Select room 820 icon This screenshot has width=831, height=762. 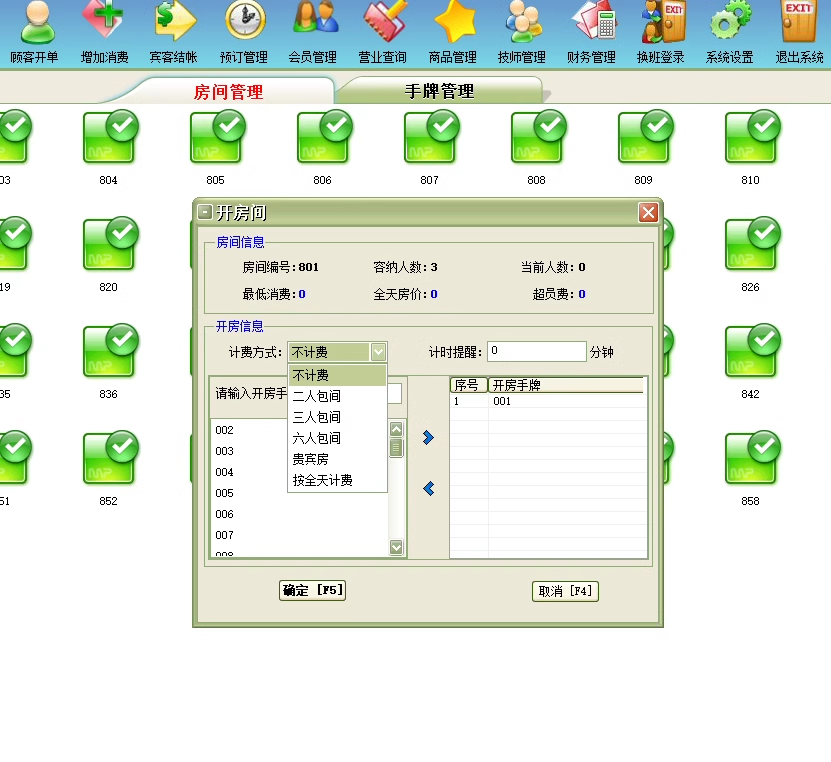pyautogui.click(x=110, y=244)
